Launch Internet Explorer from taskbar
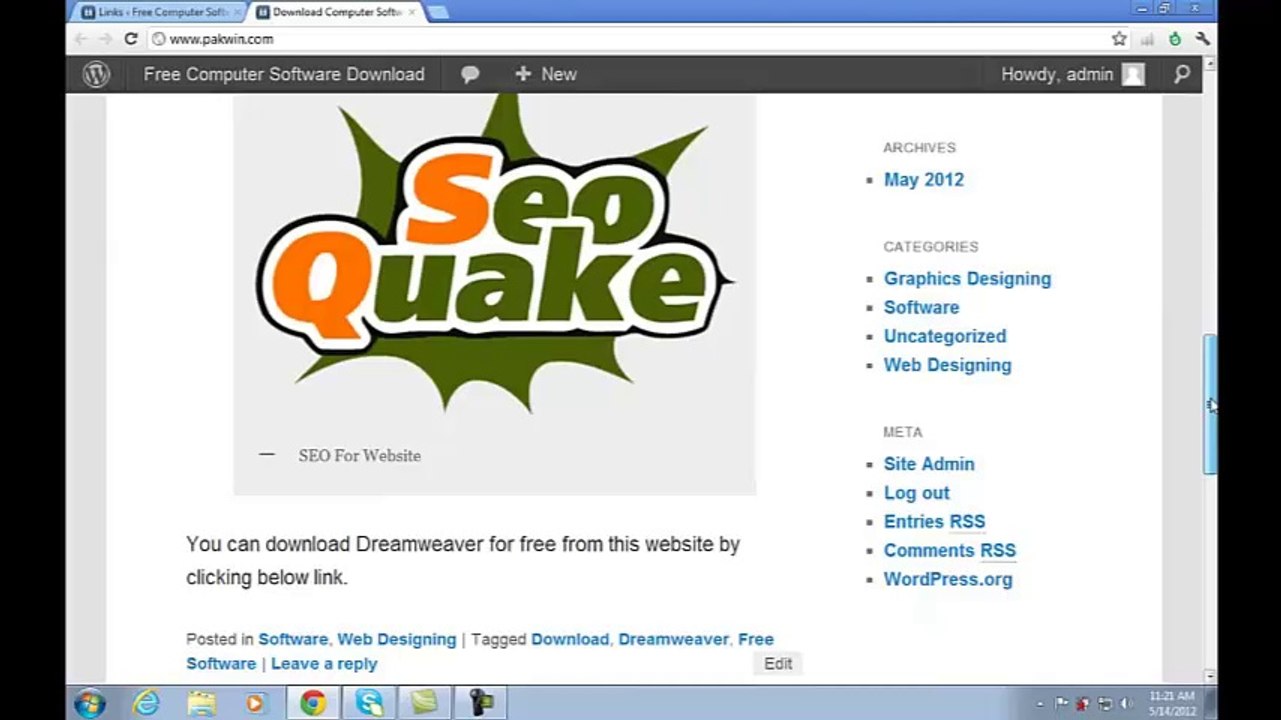The height and width of the screenshot is (720, 1281). coord(146,703)
